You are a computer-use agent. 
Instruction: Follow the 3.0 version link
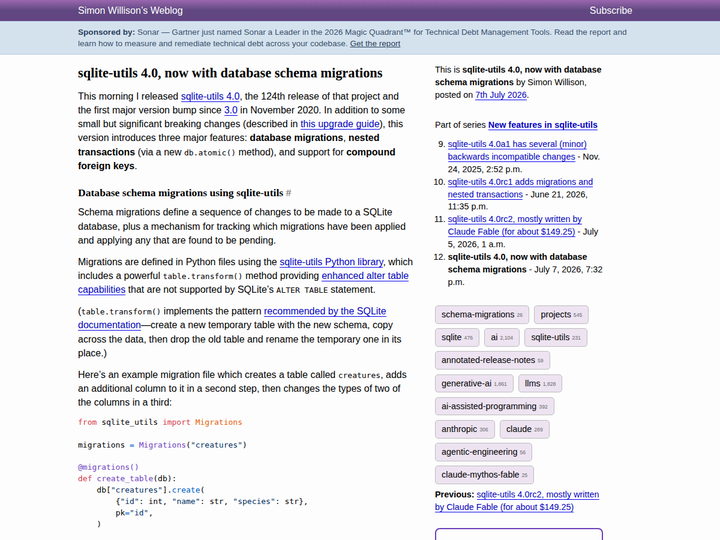[231, 110]
